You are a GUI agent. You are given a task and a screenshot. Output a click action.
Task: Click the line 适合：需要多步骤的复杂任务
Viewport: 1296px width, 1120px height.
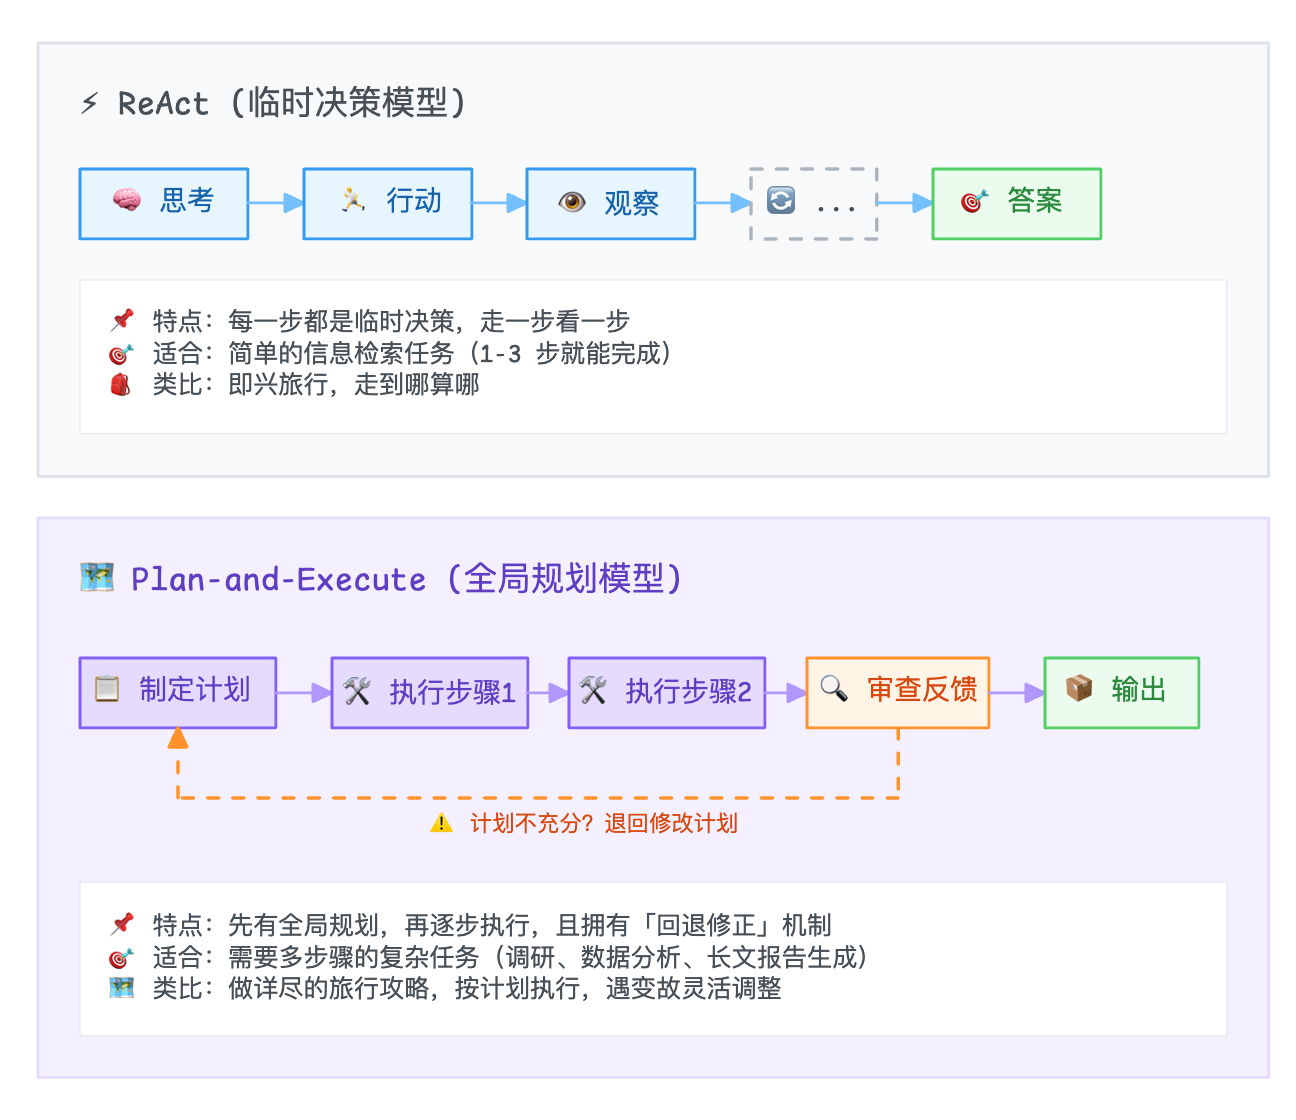click(510, 957)
